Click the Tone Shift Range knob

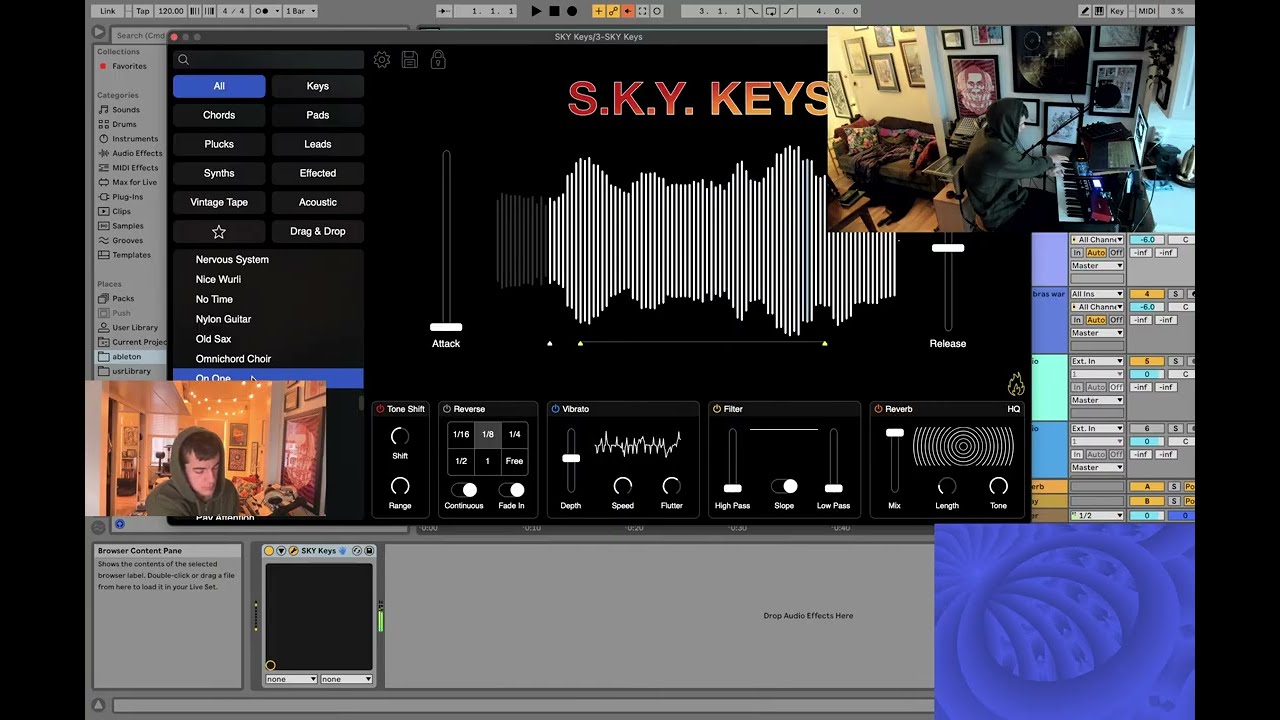pos(400,486)
